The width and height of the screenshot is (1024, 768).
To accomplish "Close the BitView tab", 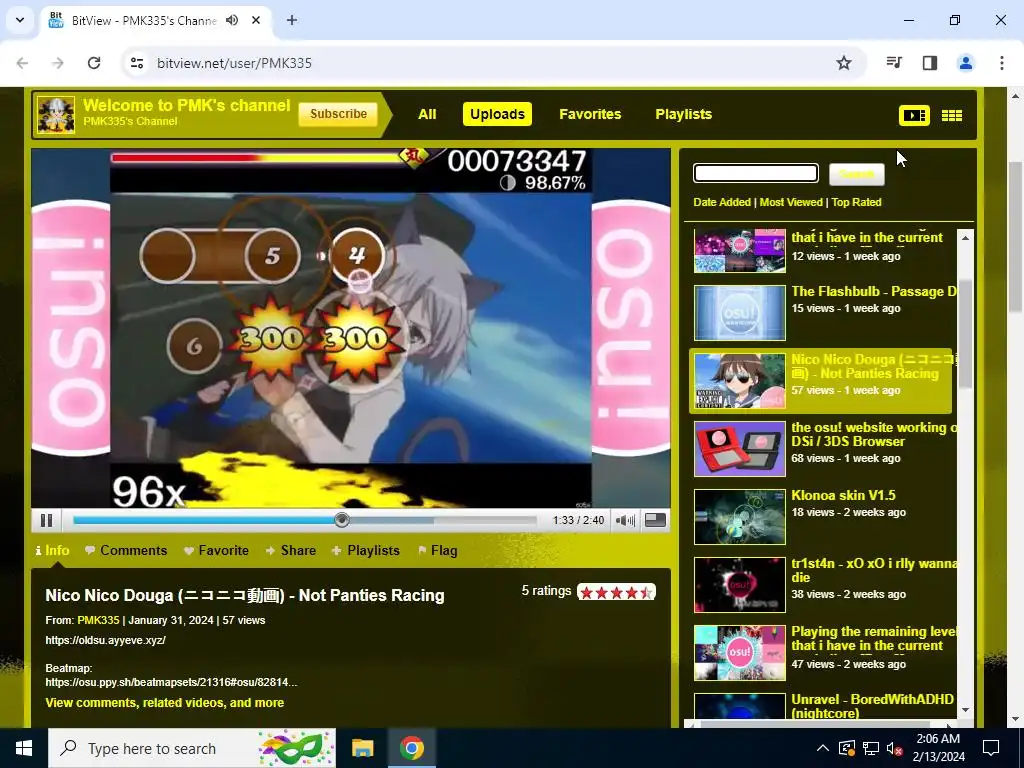I will click(256, 20).
